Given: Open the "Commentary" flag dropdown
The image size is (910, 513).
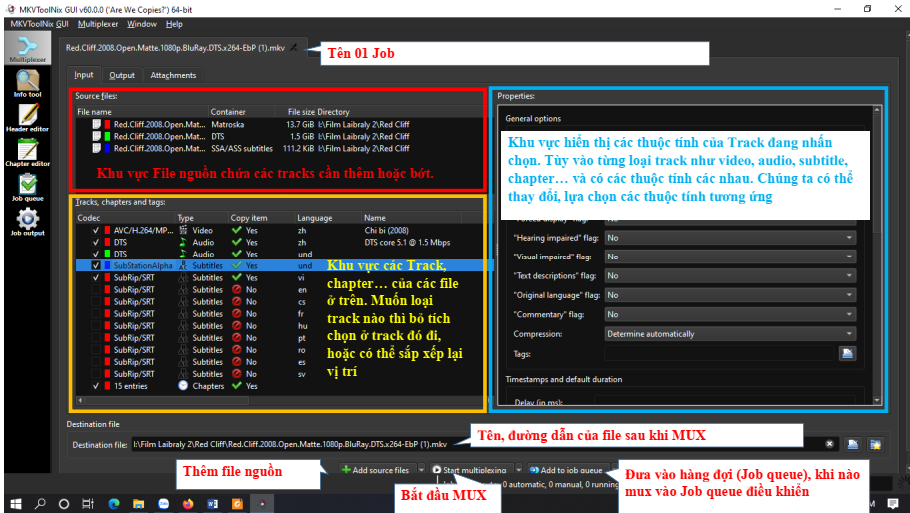Looking at the screenshot, I should point(730,314).
